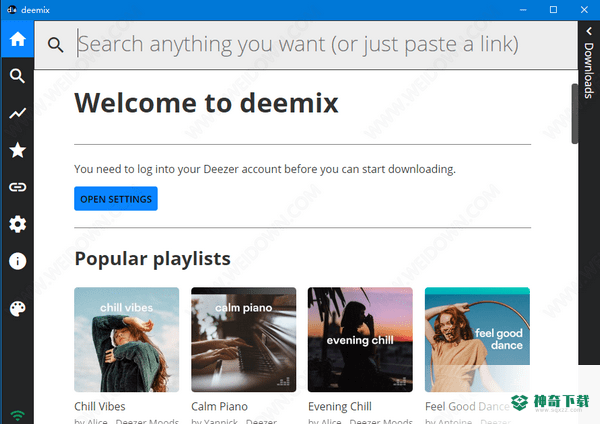Click the deemix app logo in title bar
This screenshot has height=424, width=600.
[12, 10]
